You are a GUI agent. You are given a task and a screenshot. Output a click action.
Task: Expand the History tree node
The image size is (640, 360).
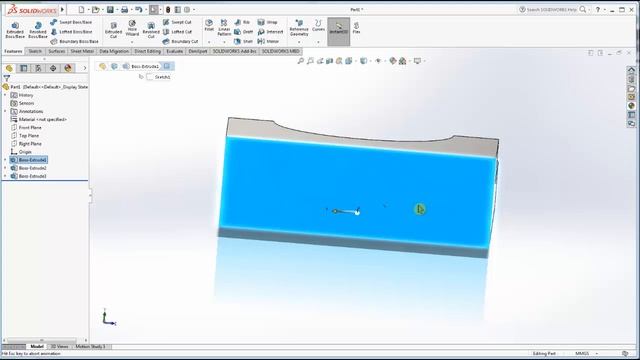click(x=5, y=95)
